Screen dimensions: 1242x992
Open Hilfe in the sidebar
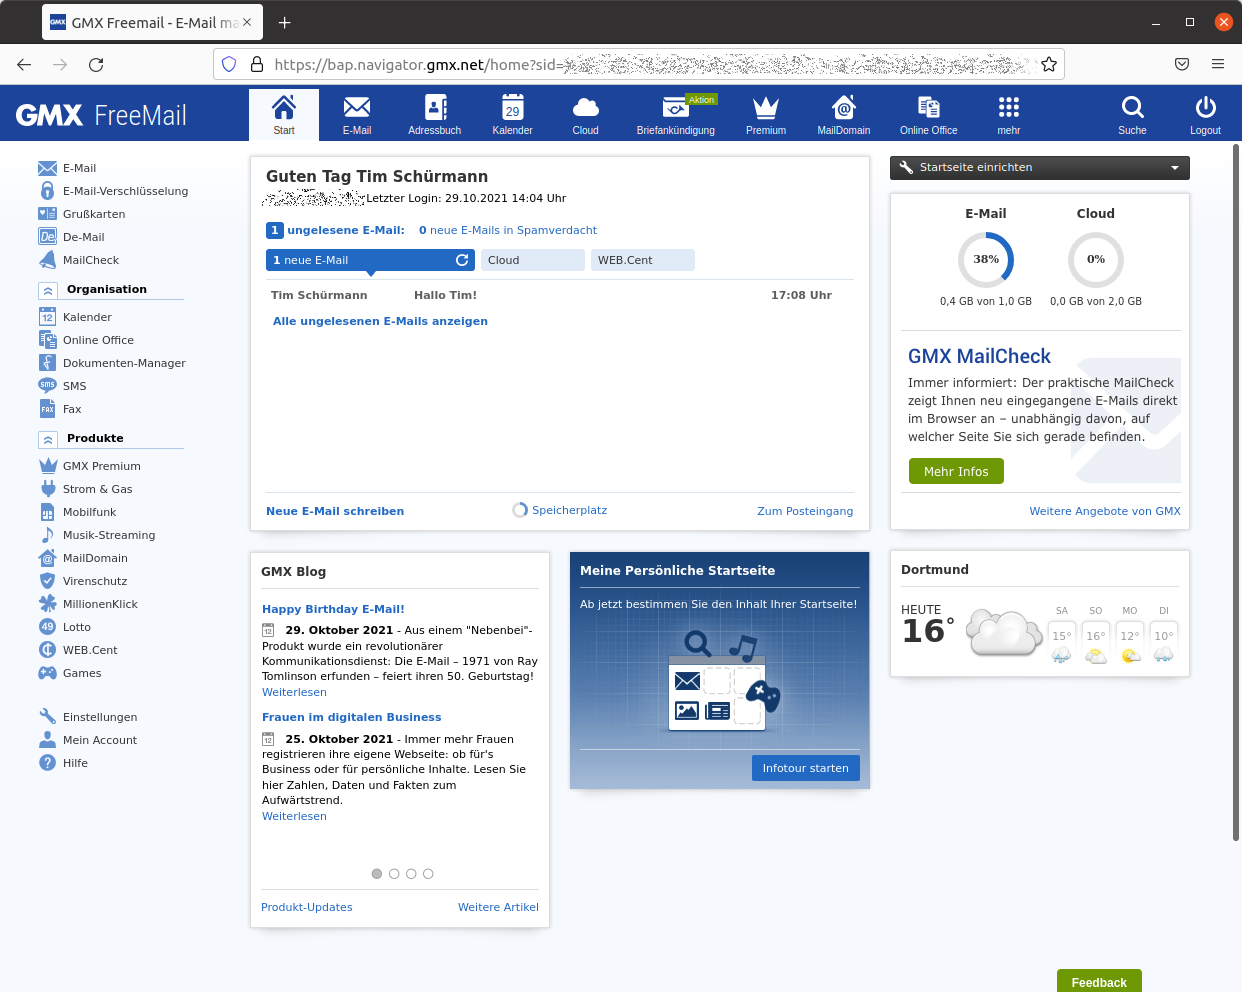click(63, 763)
